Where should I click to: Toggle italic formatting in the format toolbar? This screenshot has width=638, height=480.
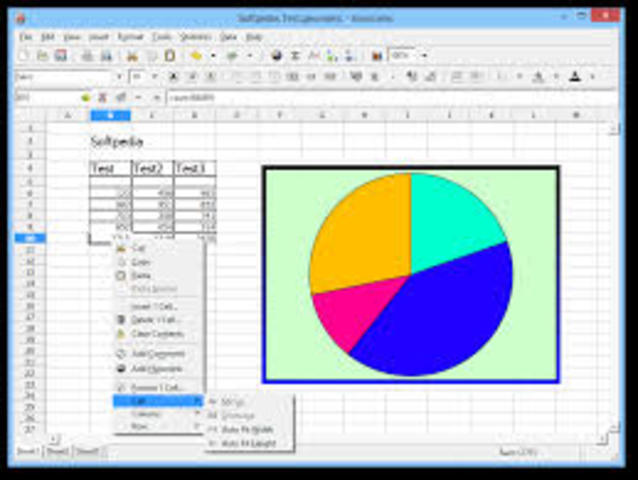pos(192,76)
